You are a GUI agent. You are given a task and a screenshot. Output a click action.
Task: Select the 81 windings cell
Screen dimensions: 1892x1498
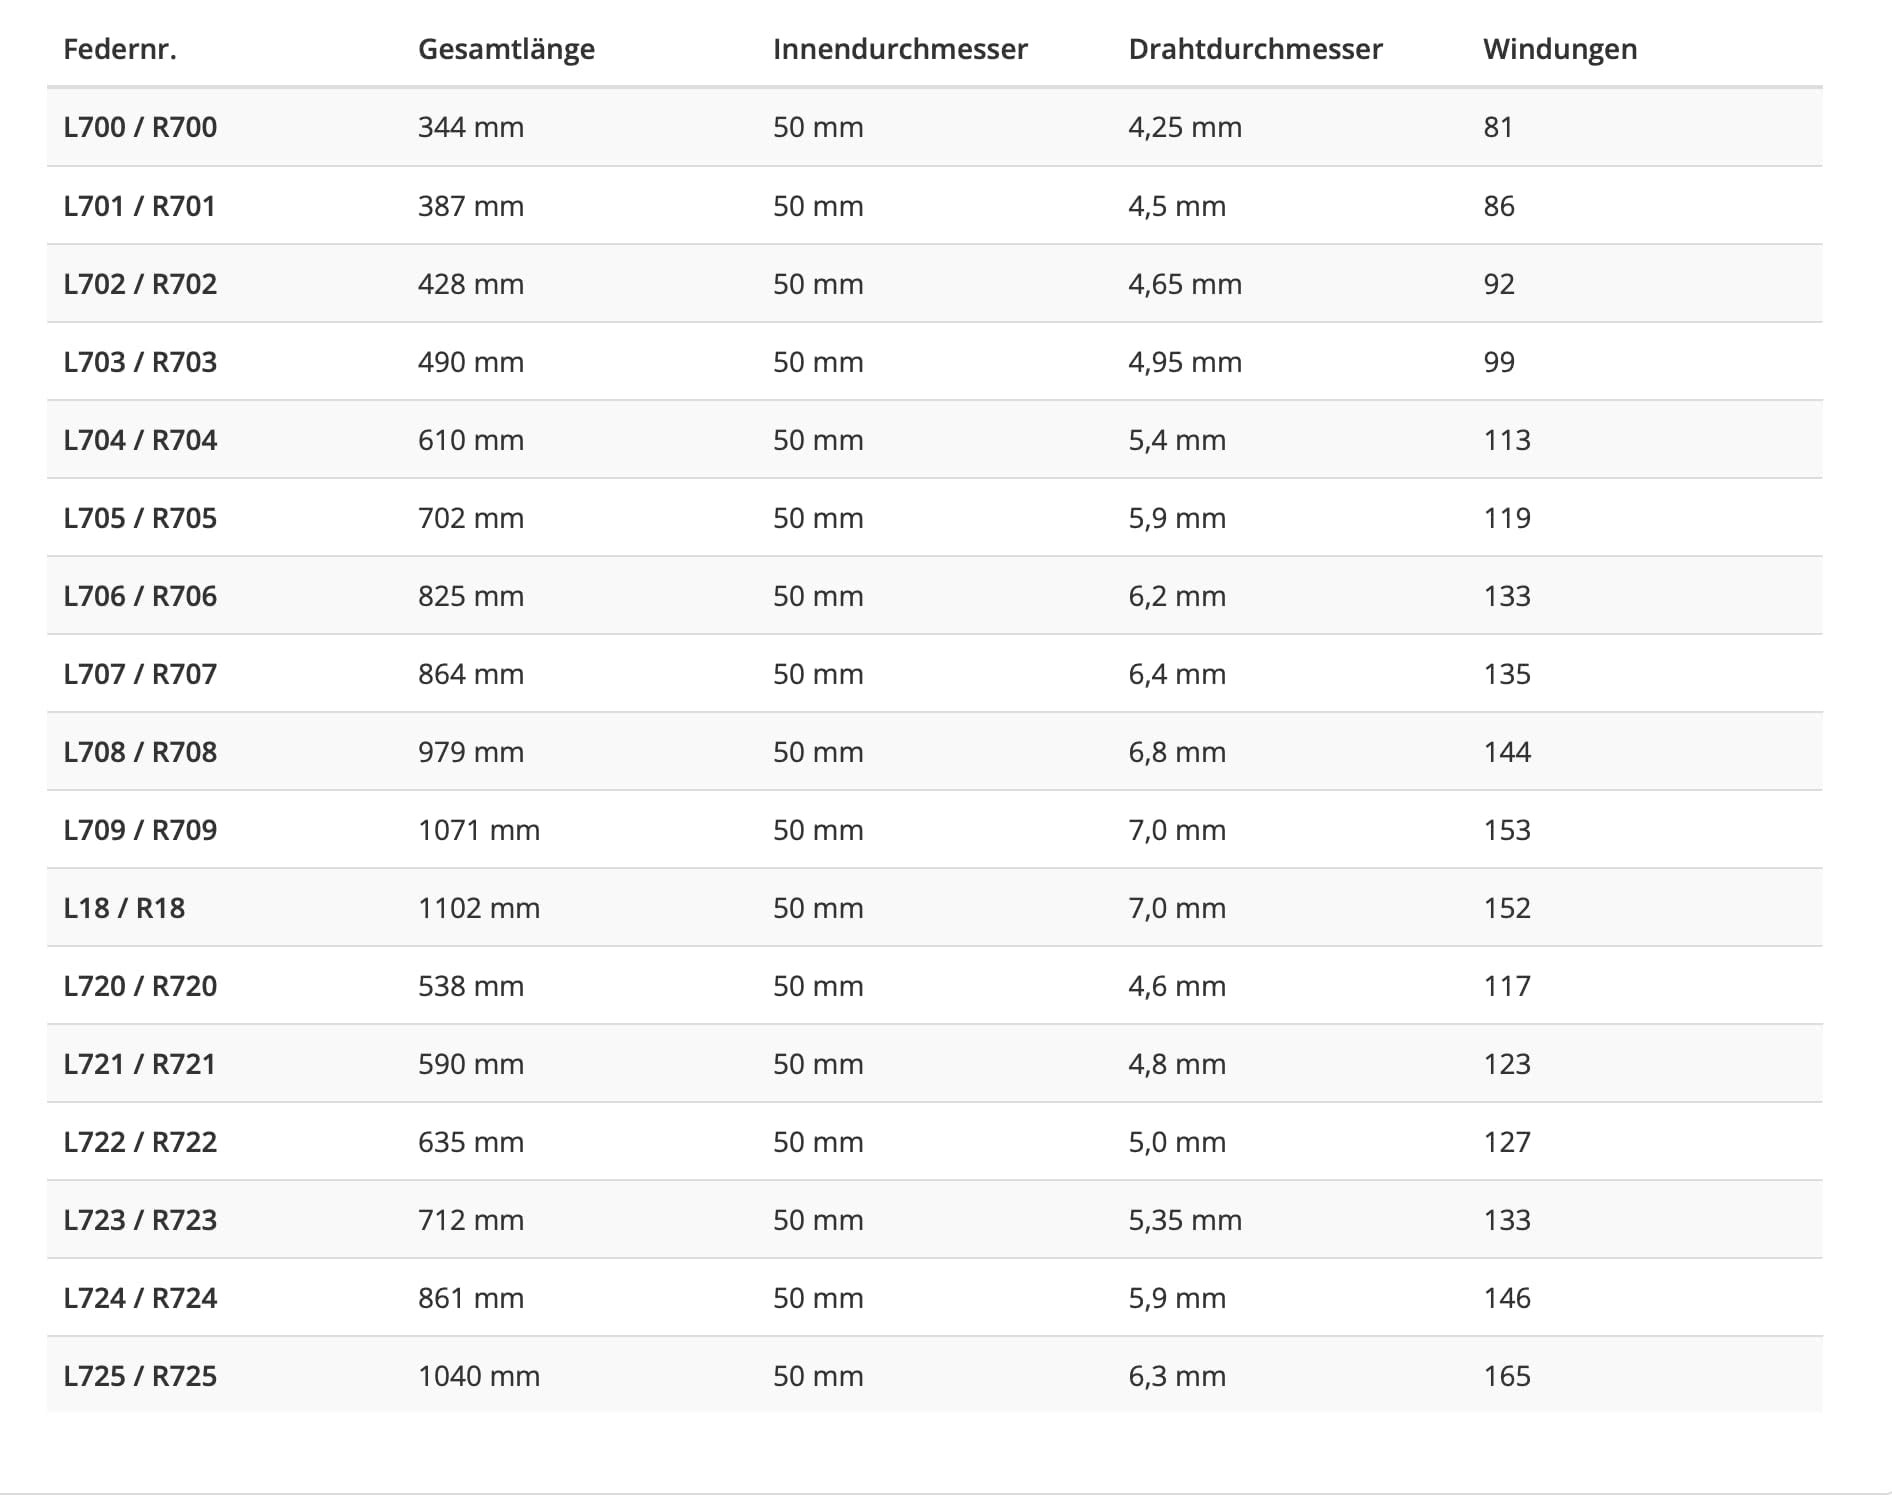(1498, 127)
